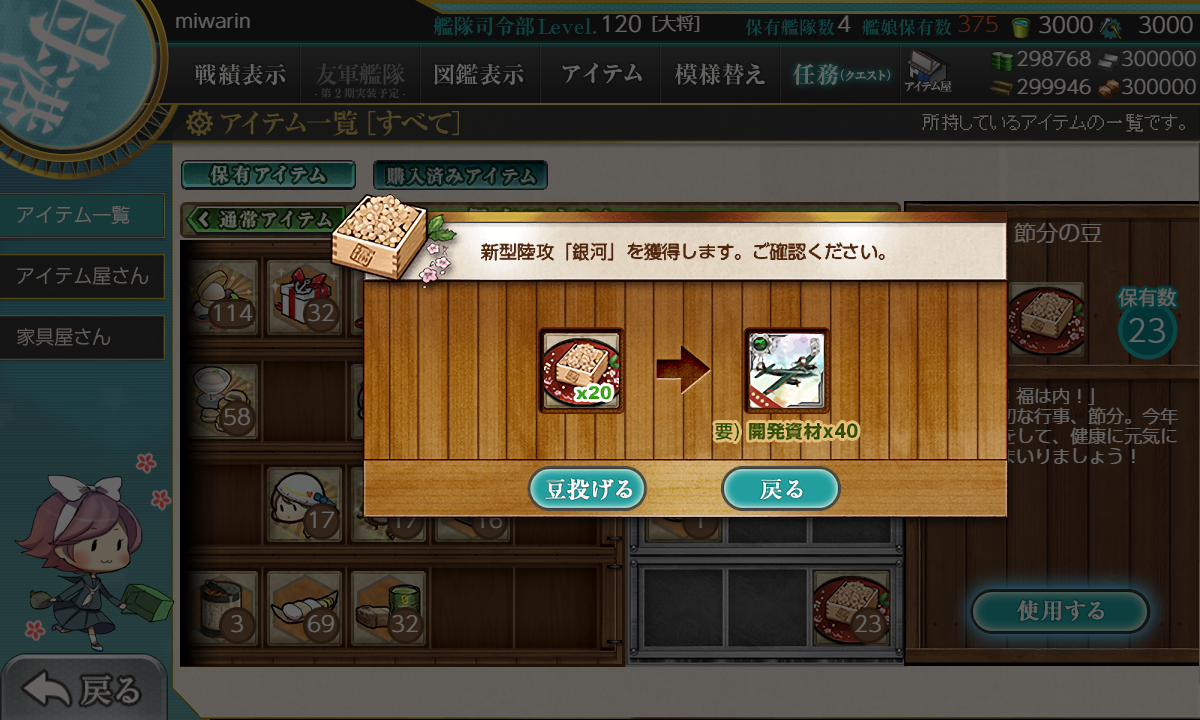Image resolution: width=1200 pixels, height=720 pixels.
Task: Select the canned item showing count 3
Action: point(221,608)
